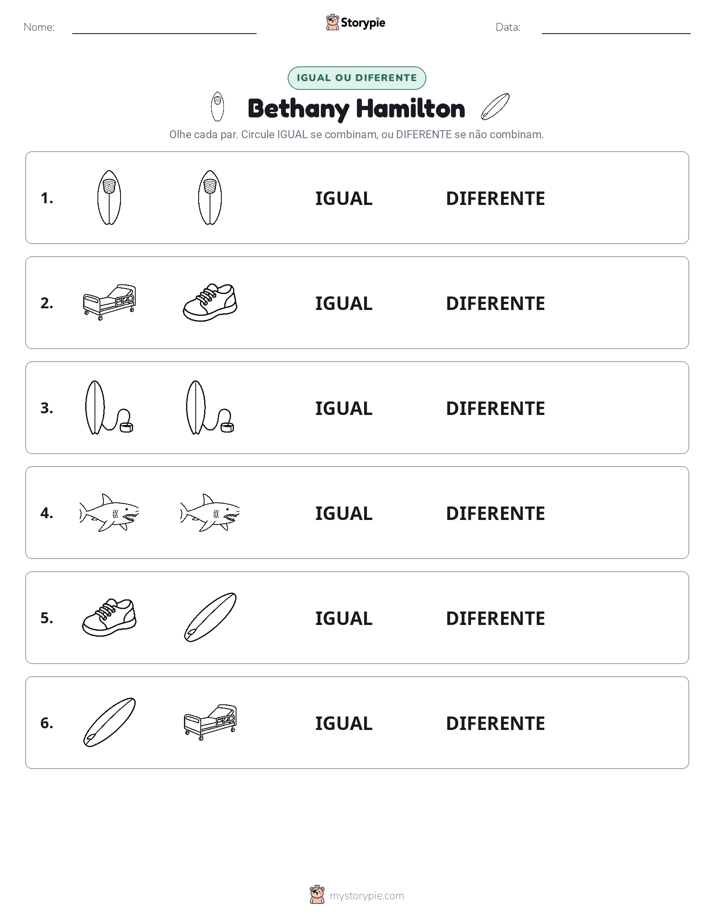
Task: Choose DIFERENTE for question 5
Action: 495,618
